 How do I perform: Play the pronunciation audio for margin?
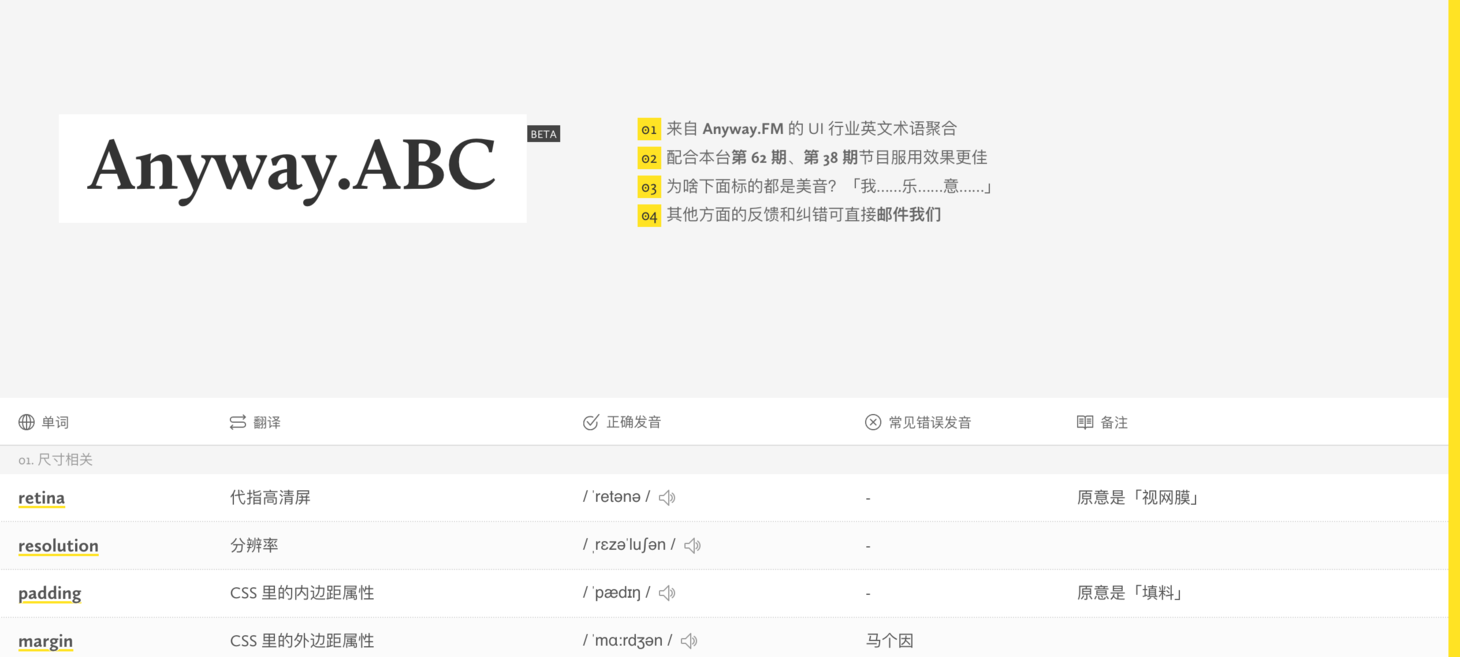tap(689, 641)
